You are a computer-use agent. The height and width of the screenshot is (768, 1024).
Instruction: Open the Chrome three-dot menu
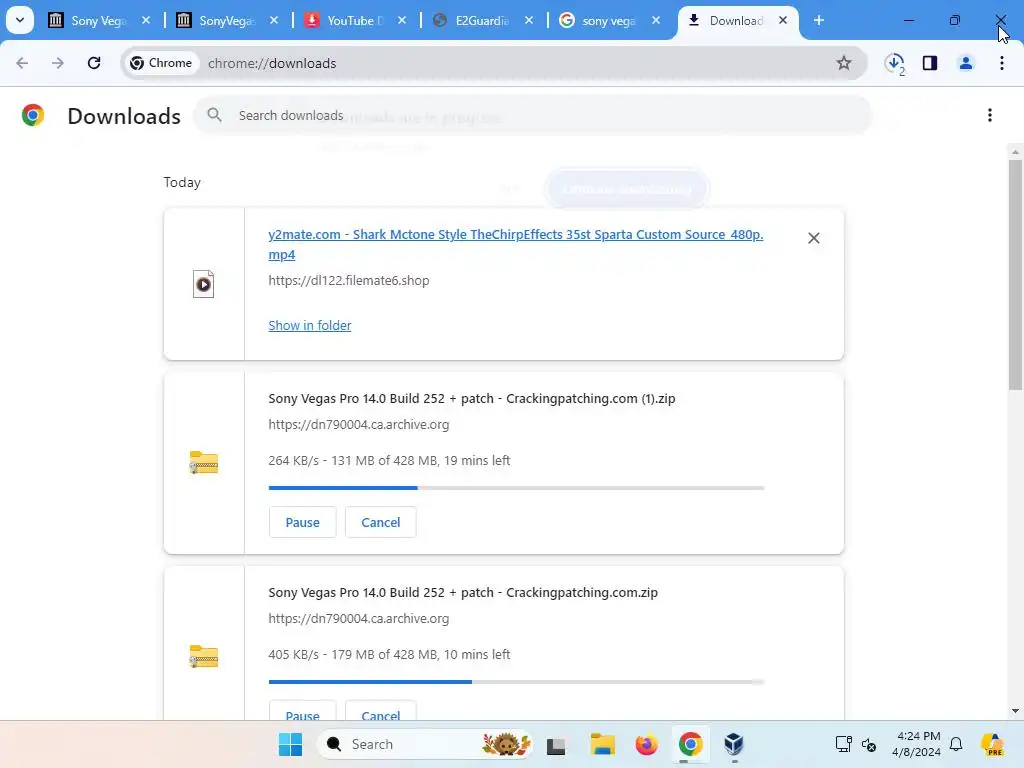click(x=1001, y=63)
